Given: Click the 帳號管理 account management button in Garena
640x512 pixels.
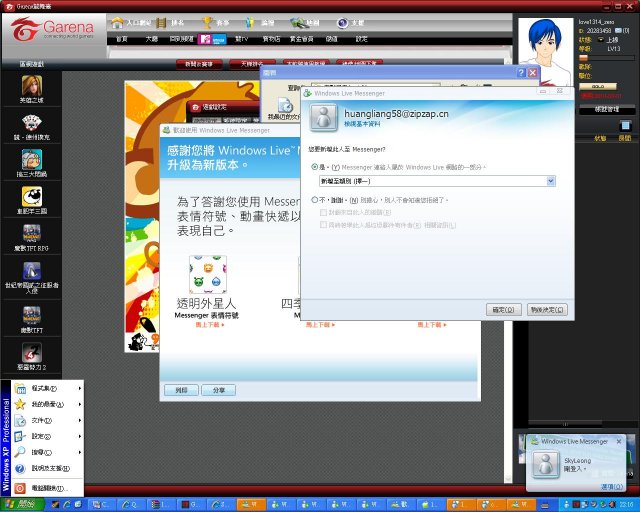Looking at the screenshot, I should [x=607, y=109].
